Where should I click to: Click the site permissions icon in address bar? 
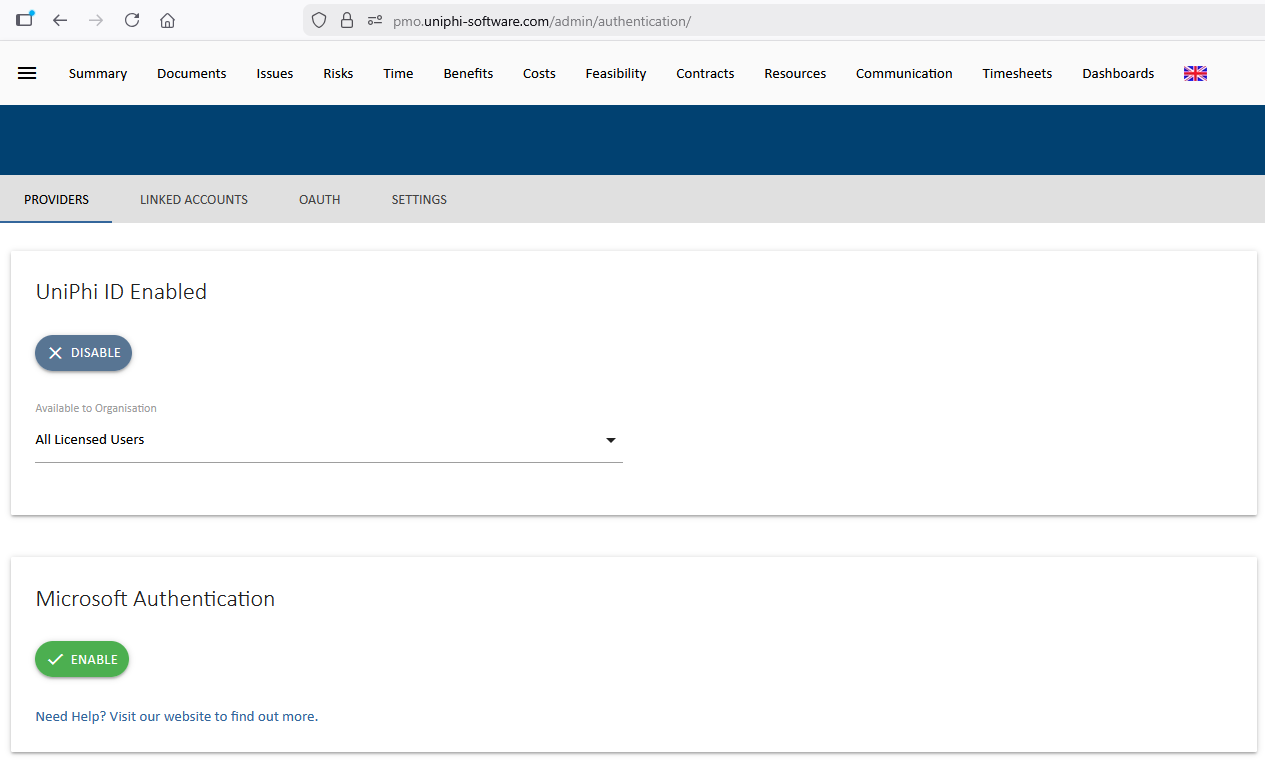(375, 20)
